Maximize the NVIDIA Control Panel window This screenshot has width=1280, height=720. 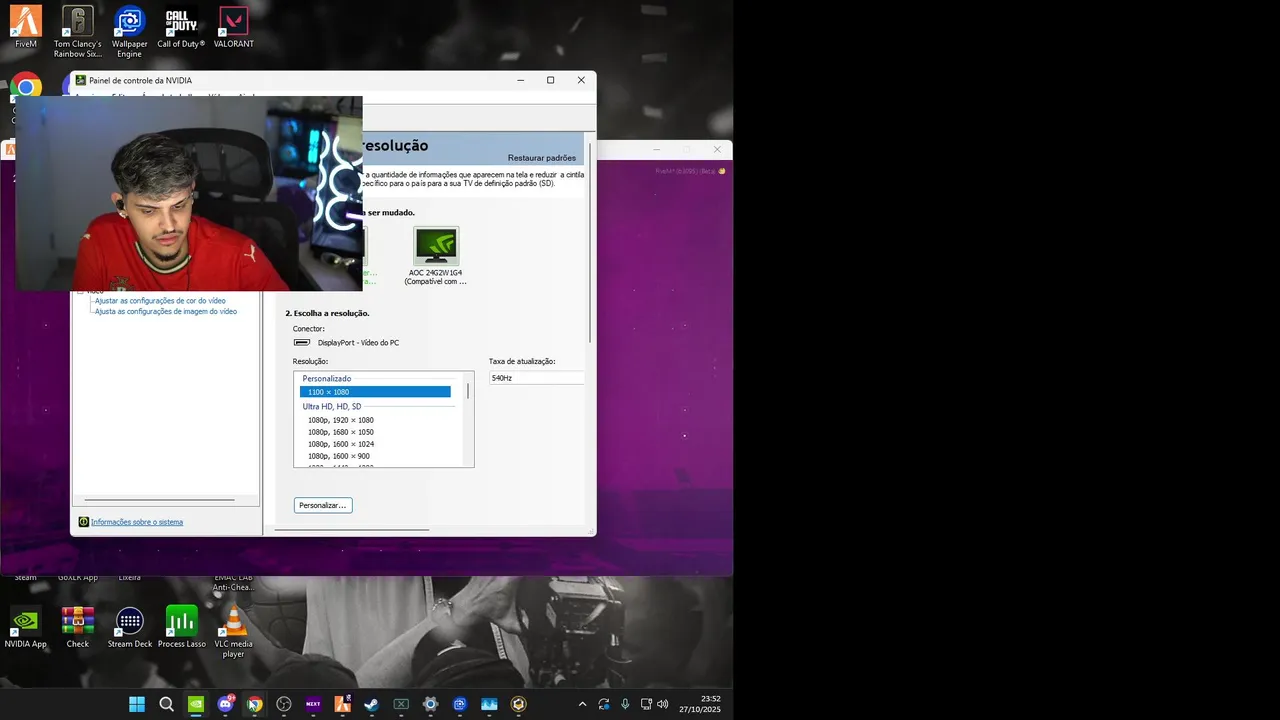pos(550,80)
